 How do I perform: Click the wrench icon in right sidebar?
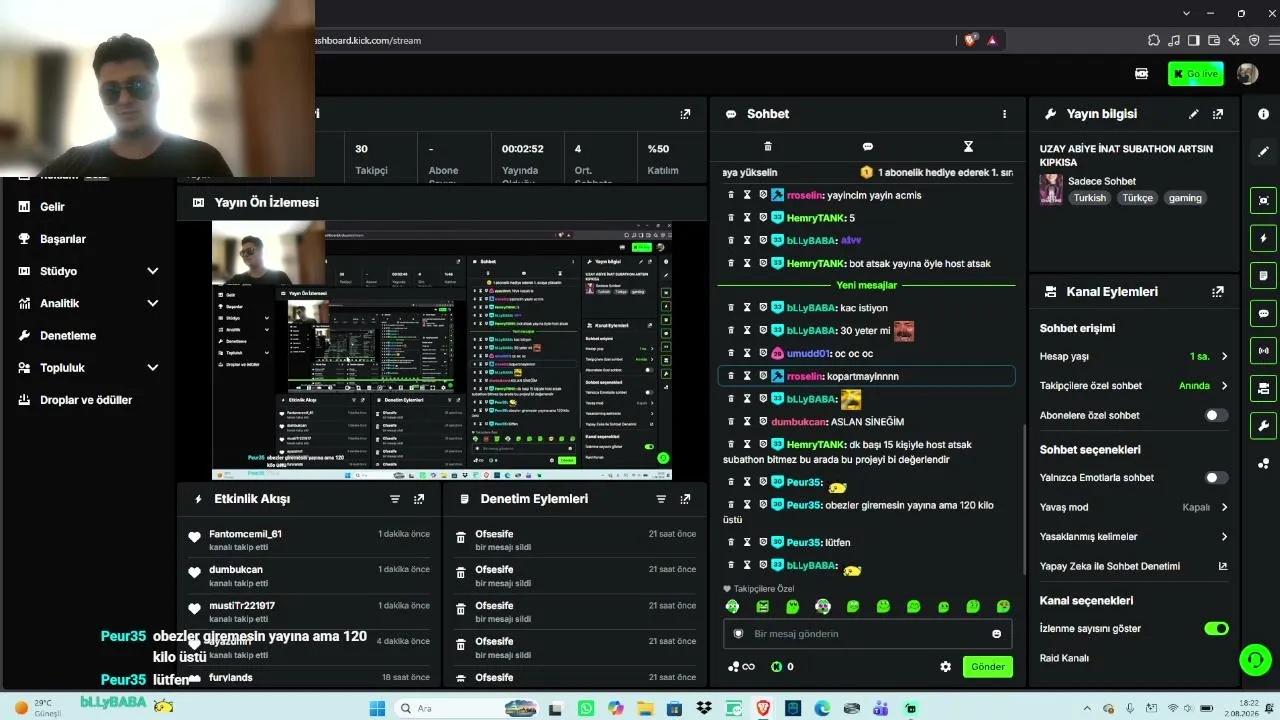1264,426
